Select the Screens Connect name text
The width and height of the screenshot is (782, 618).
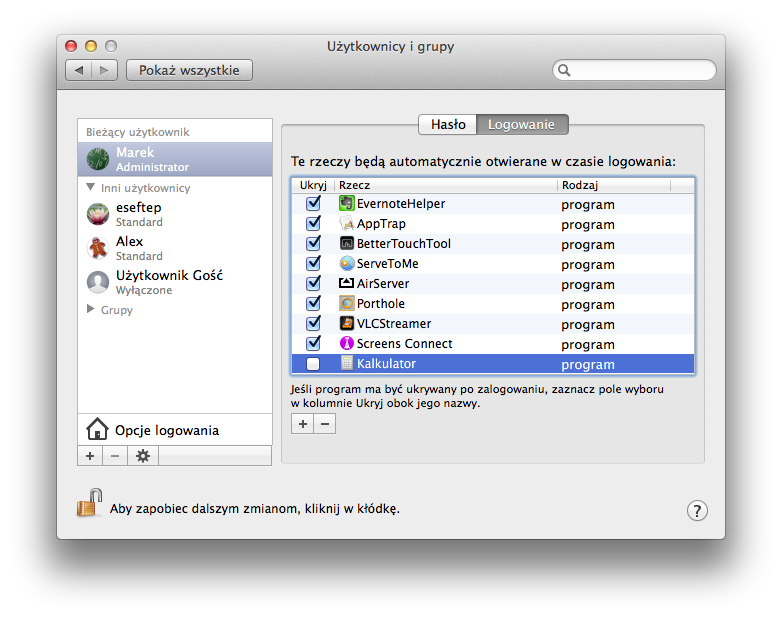tap(404, 343)
